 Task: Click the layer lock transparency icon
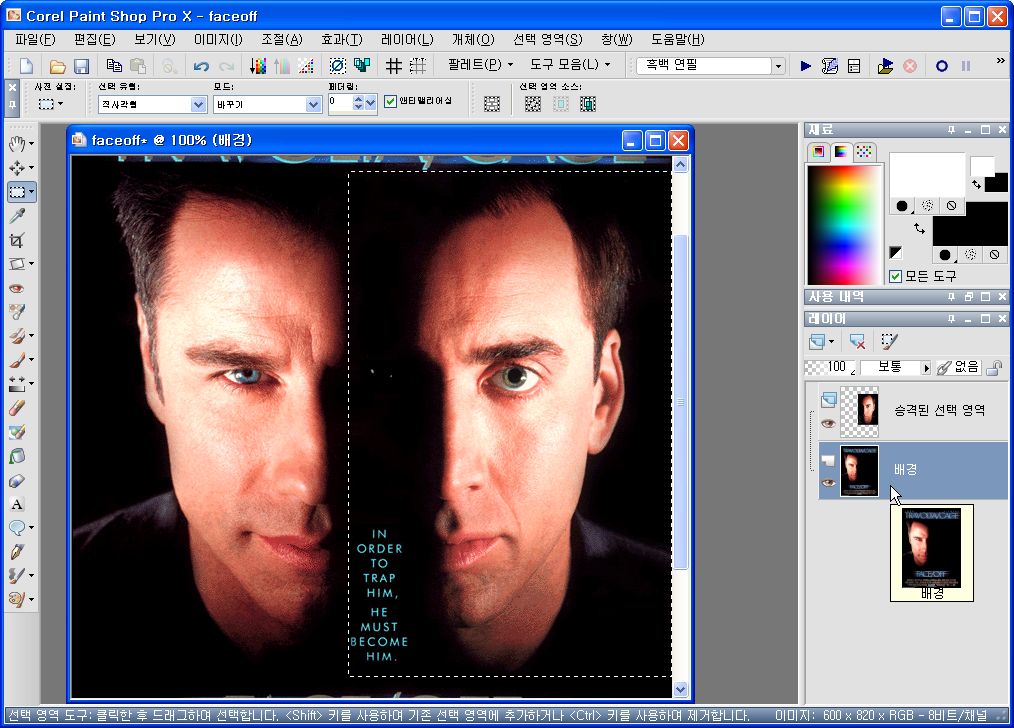click(995, 367)
